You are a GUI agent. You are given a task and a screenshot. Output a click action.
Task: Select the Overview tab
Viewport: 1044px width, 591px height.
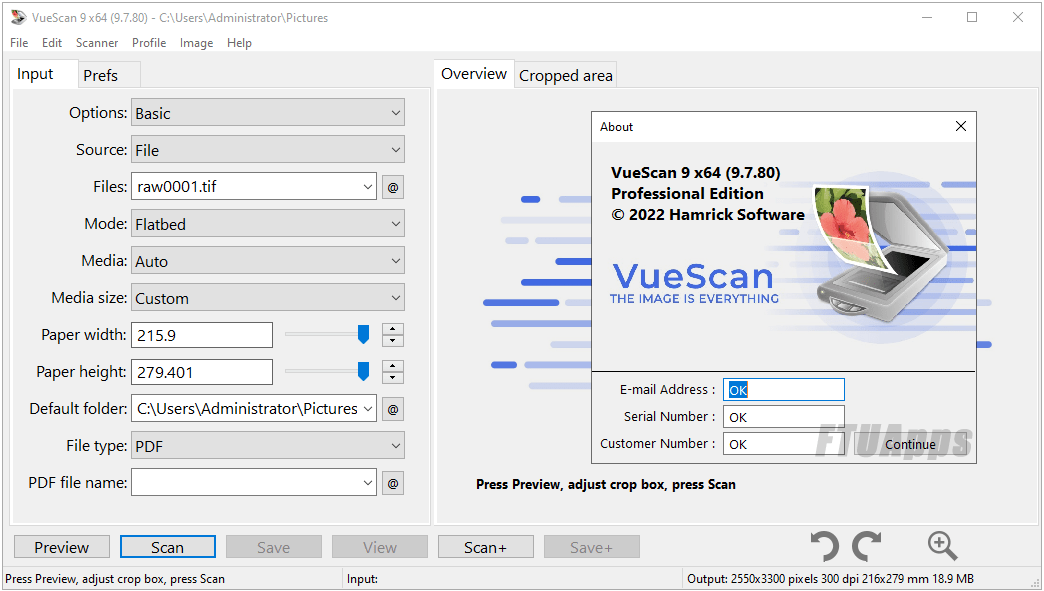point(473,74)
